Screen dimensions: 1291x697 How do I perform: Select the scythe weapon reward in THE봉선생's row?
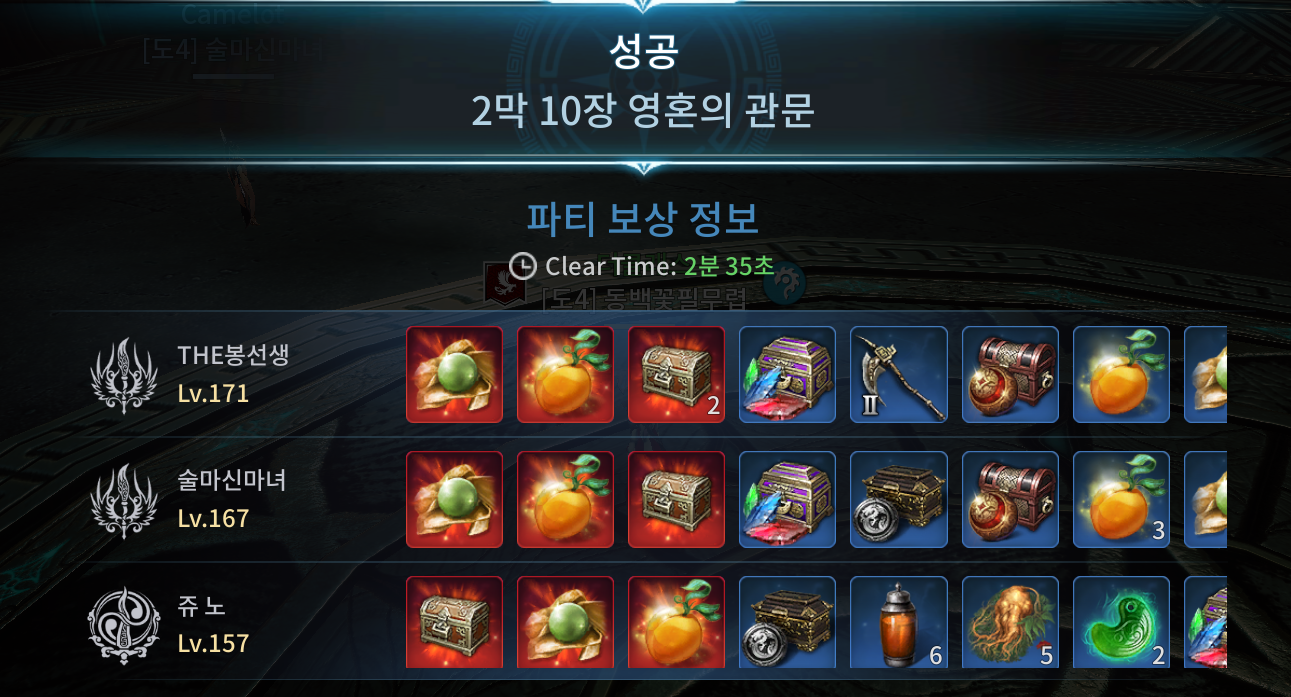899,374
